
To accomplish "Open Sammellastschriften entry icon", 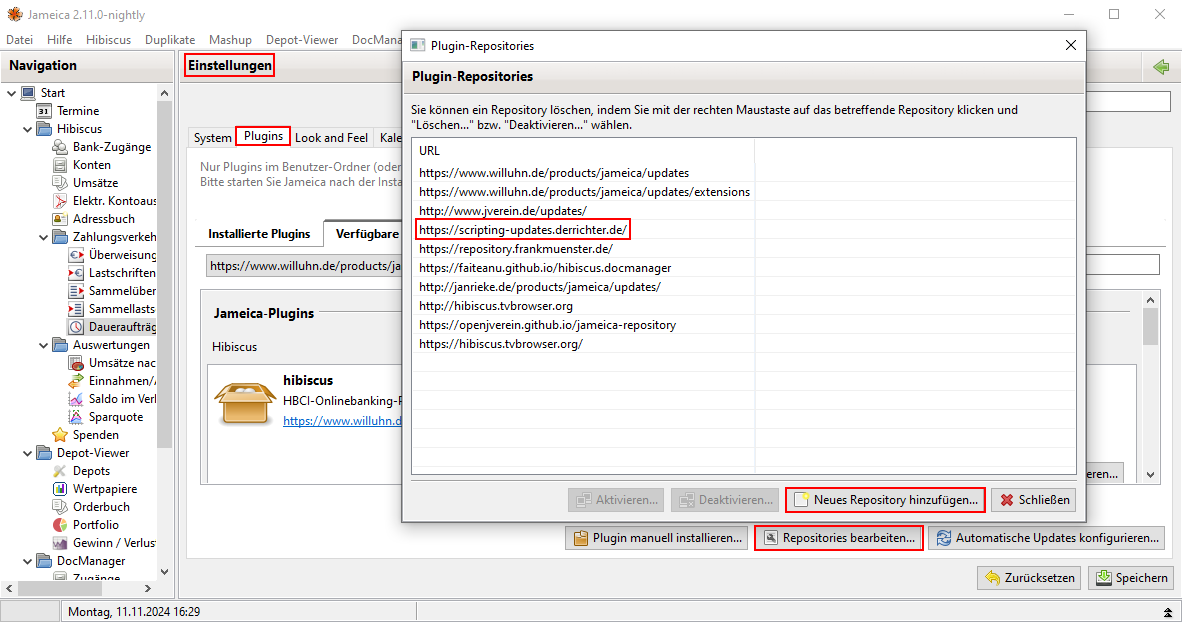I will (x=75, y=309).
